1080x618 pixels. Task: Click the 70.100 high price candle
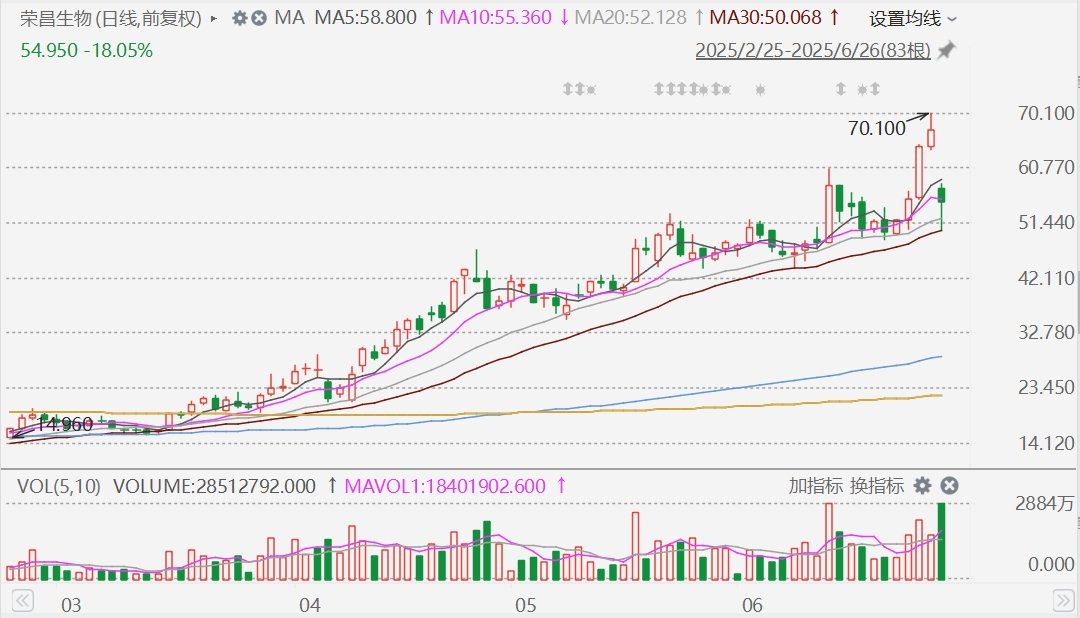click(x=931, y=132)
